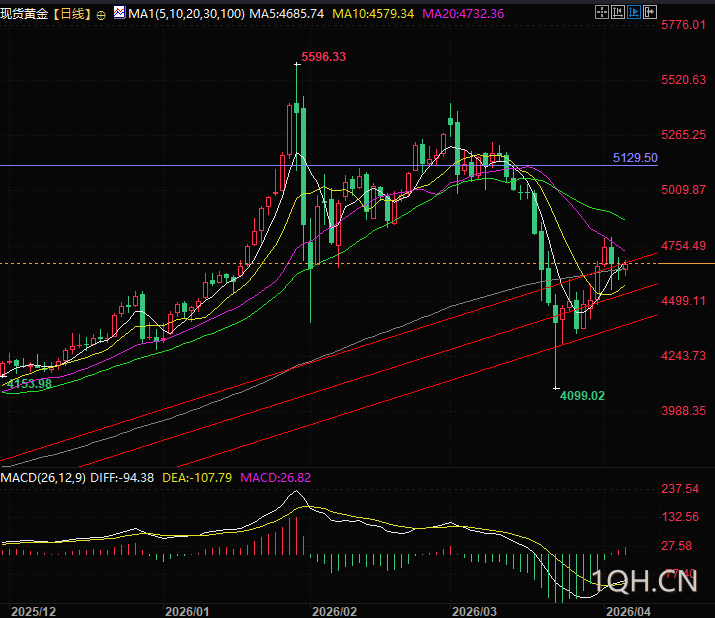Click the 2025/12 date axis marker
Screen dimensions: 715x618
click(x=33, y=611)
